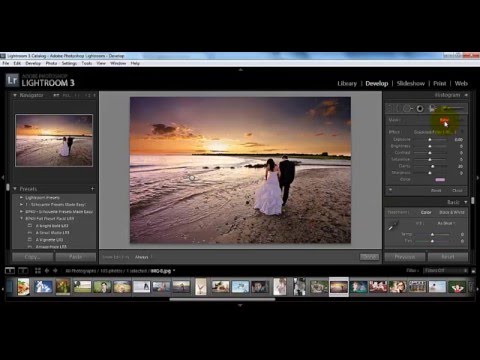Click Close in graduated filter panel
This screenshot has width=480, height=360.
click(457, 190)
